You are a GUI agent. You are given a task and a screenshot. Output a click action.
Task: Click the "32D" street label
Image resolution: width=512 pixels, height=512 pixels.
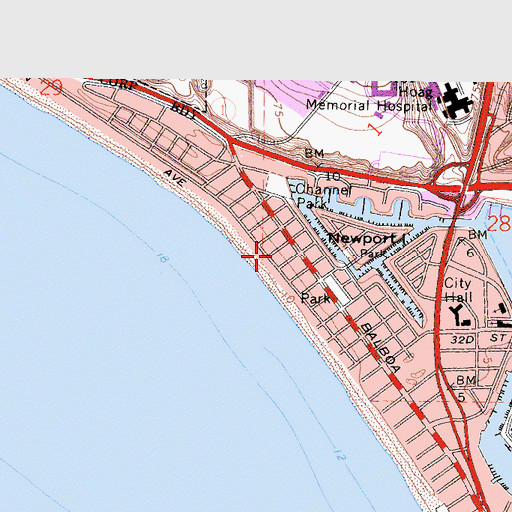(462, 340)
